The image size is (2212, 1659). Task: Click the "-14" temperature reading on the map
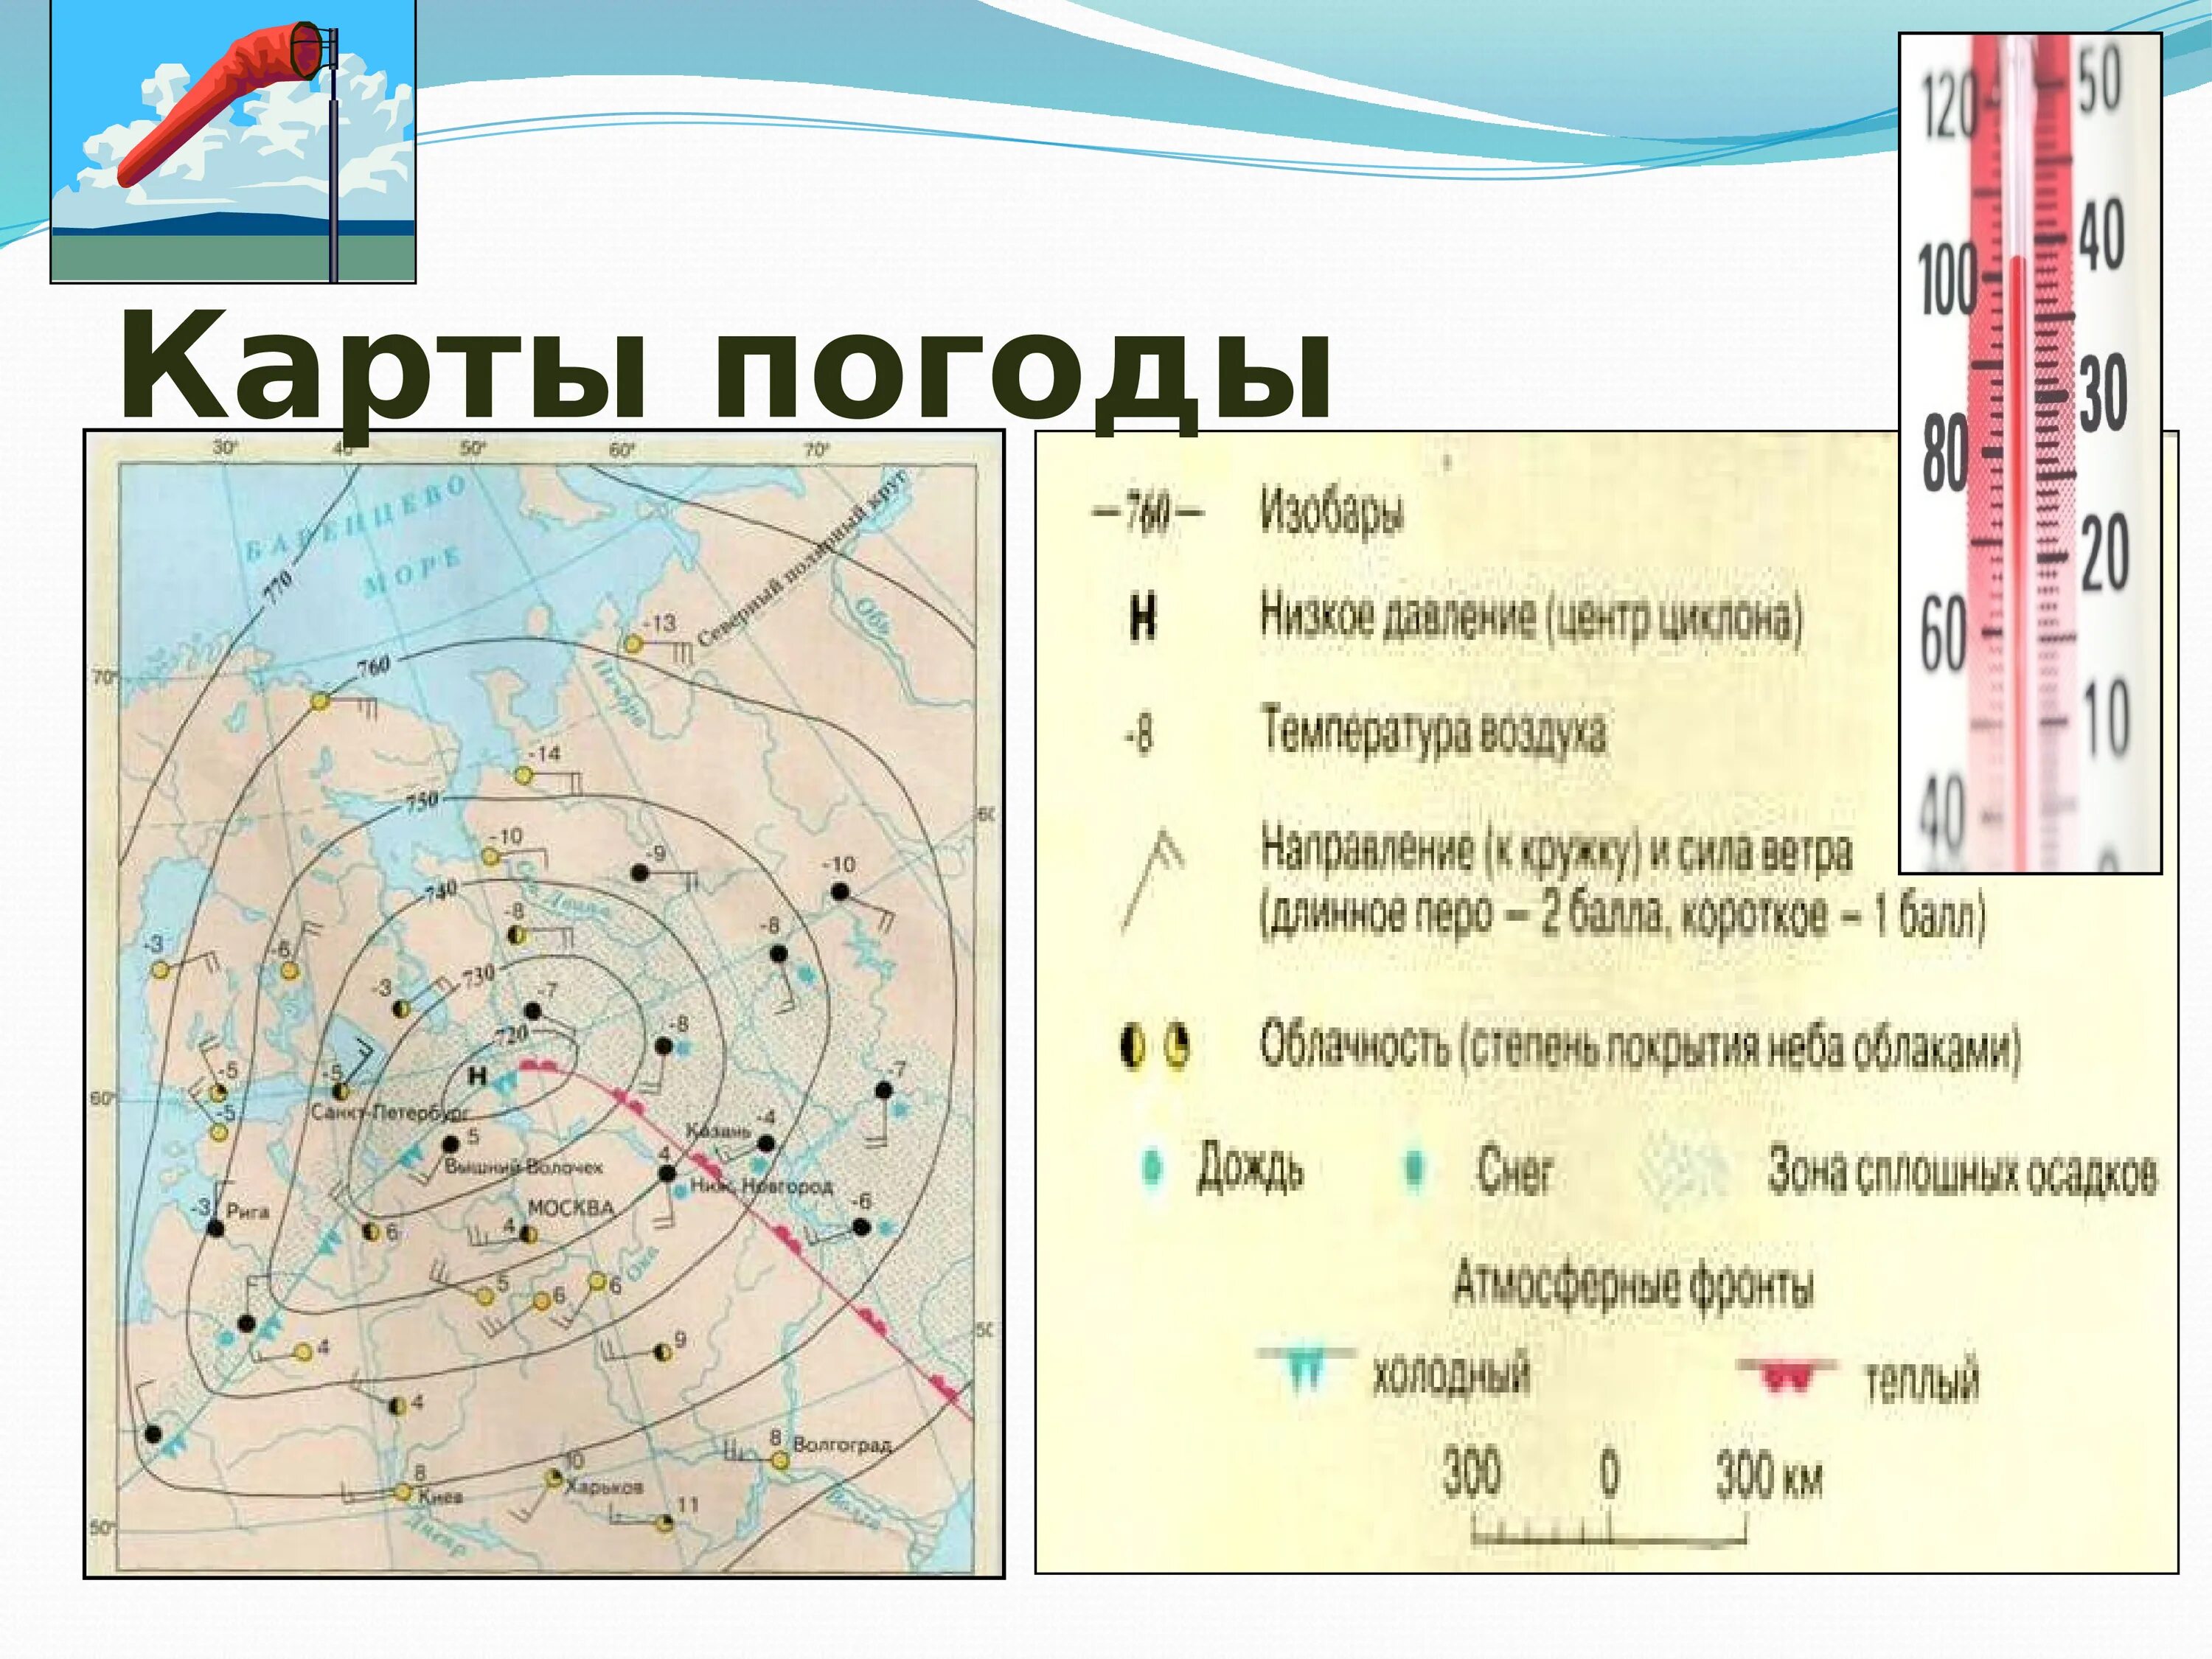tap(544, 753)
